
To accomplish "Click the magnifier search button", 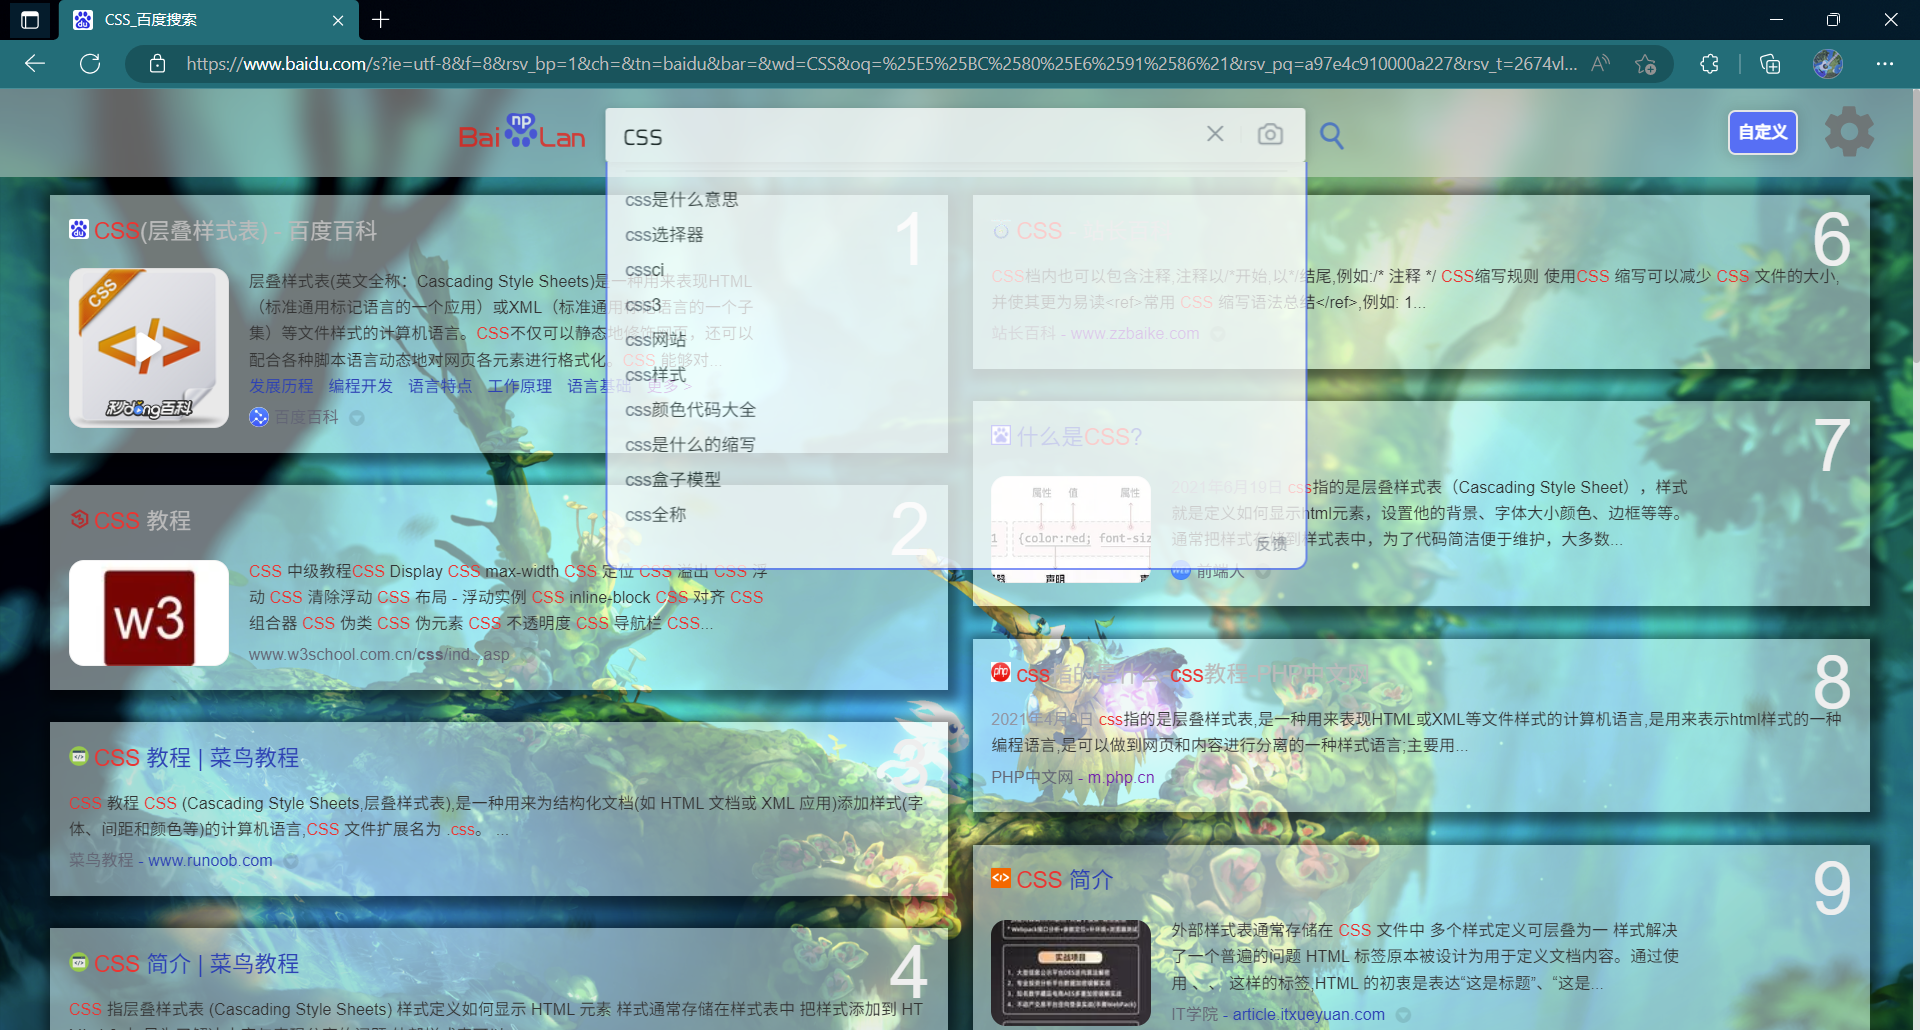I will 1331,135.
